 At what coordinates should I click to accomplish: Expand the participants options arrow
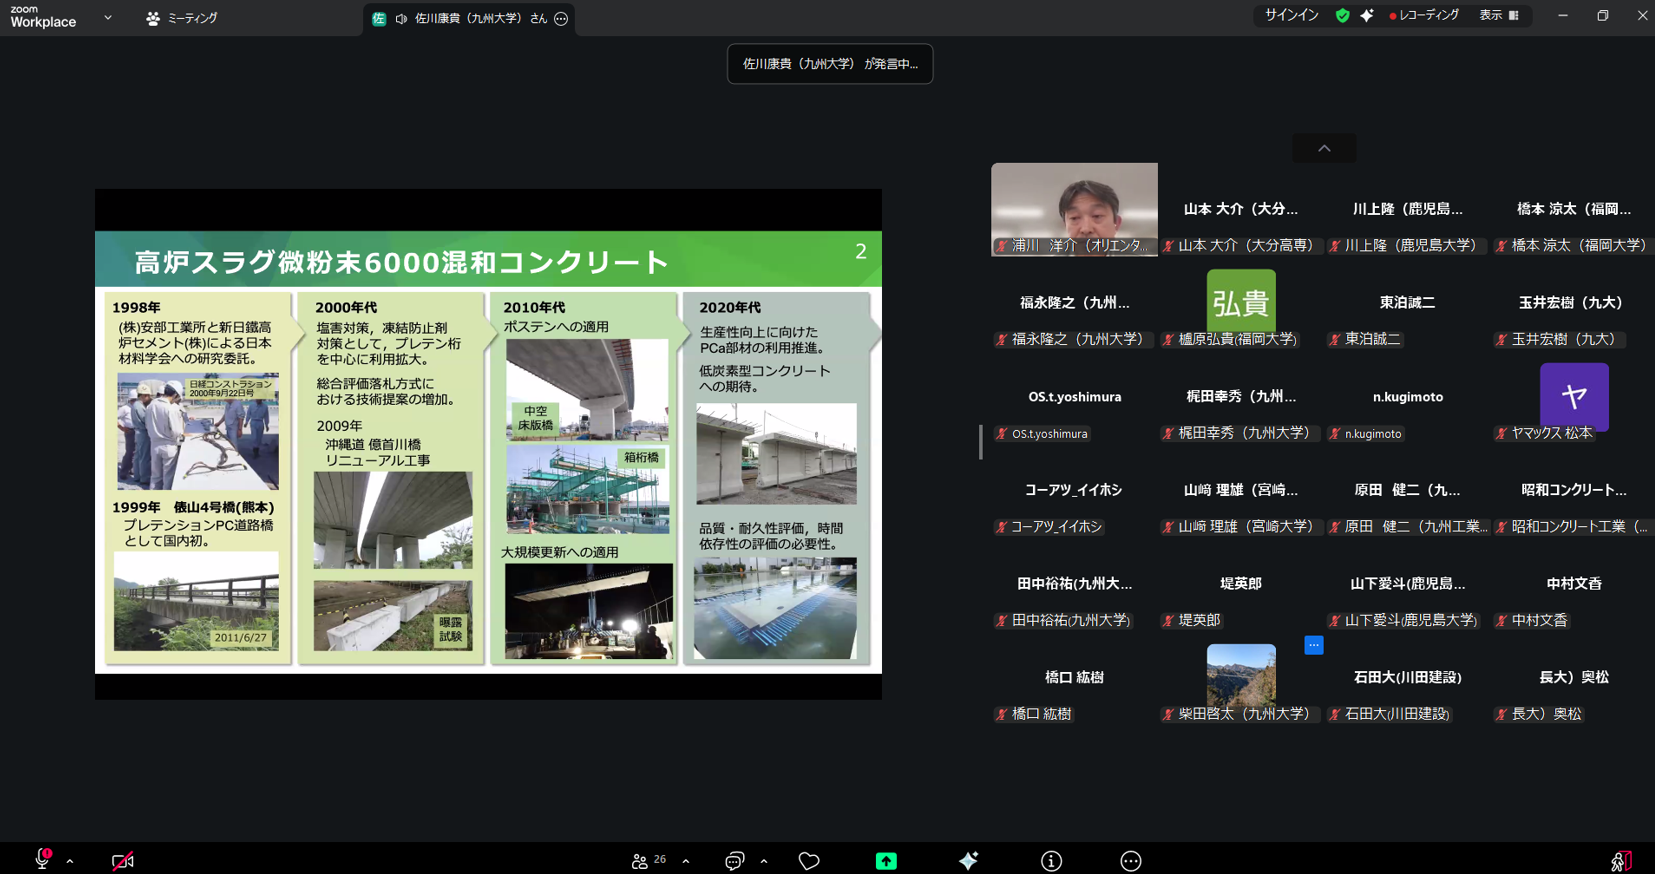pos(686,861)
